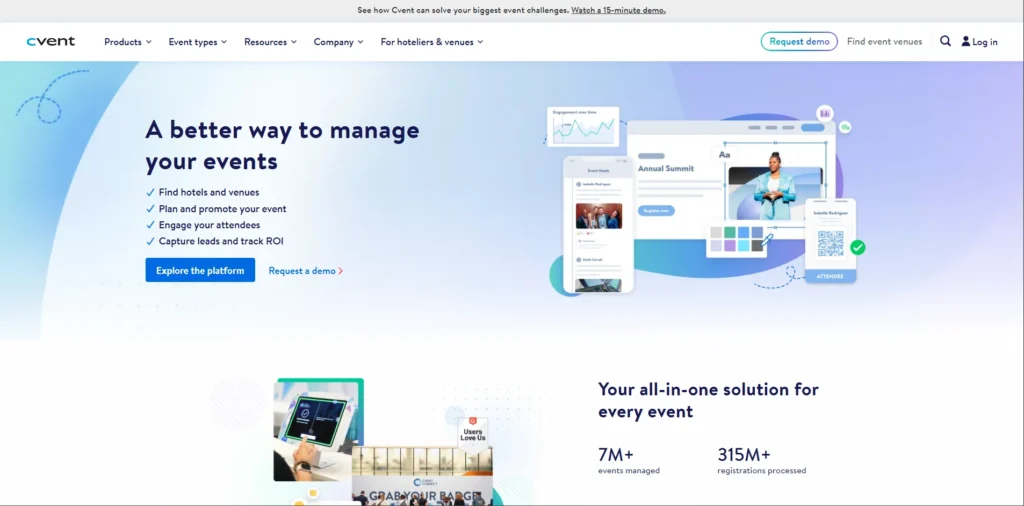This screenshot has width=1024, height=506.
Task: Click 'A better way to manage your events' heading
Action: pyautogui.click(x=282, y=145)
